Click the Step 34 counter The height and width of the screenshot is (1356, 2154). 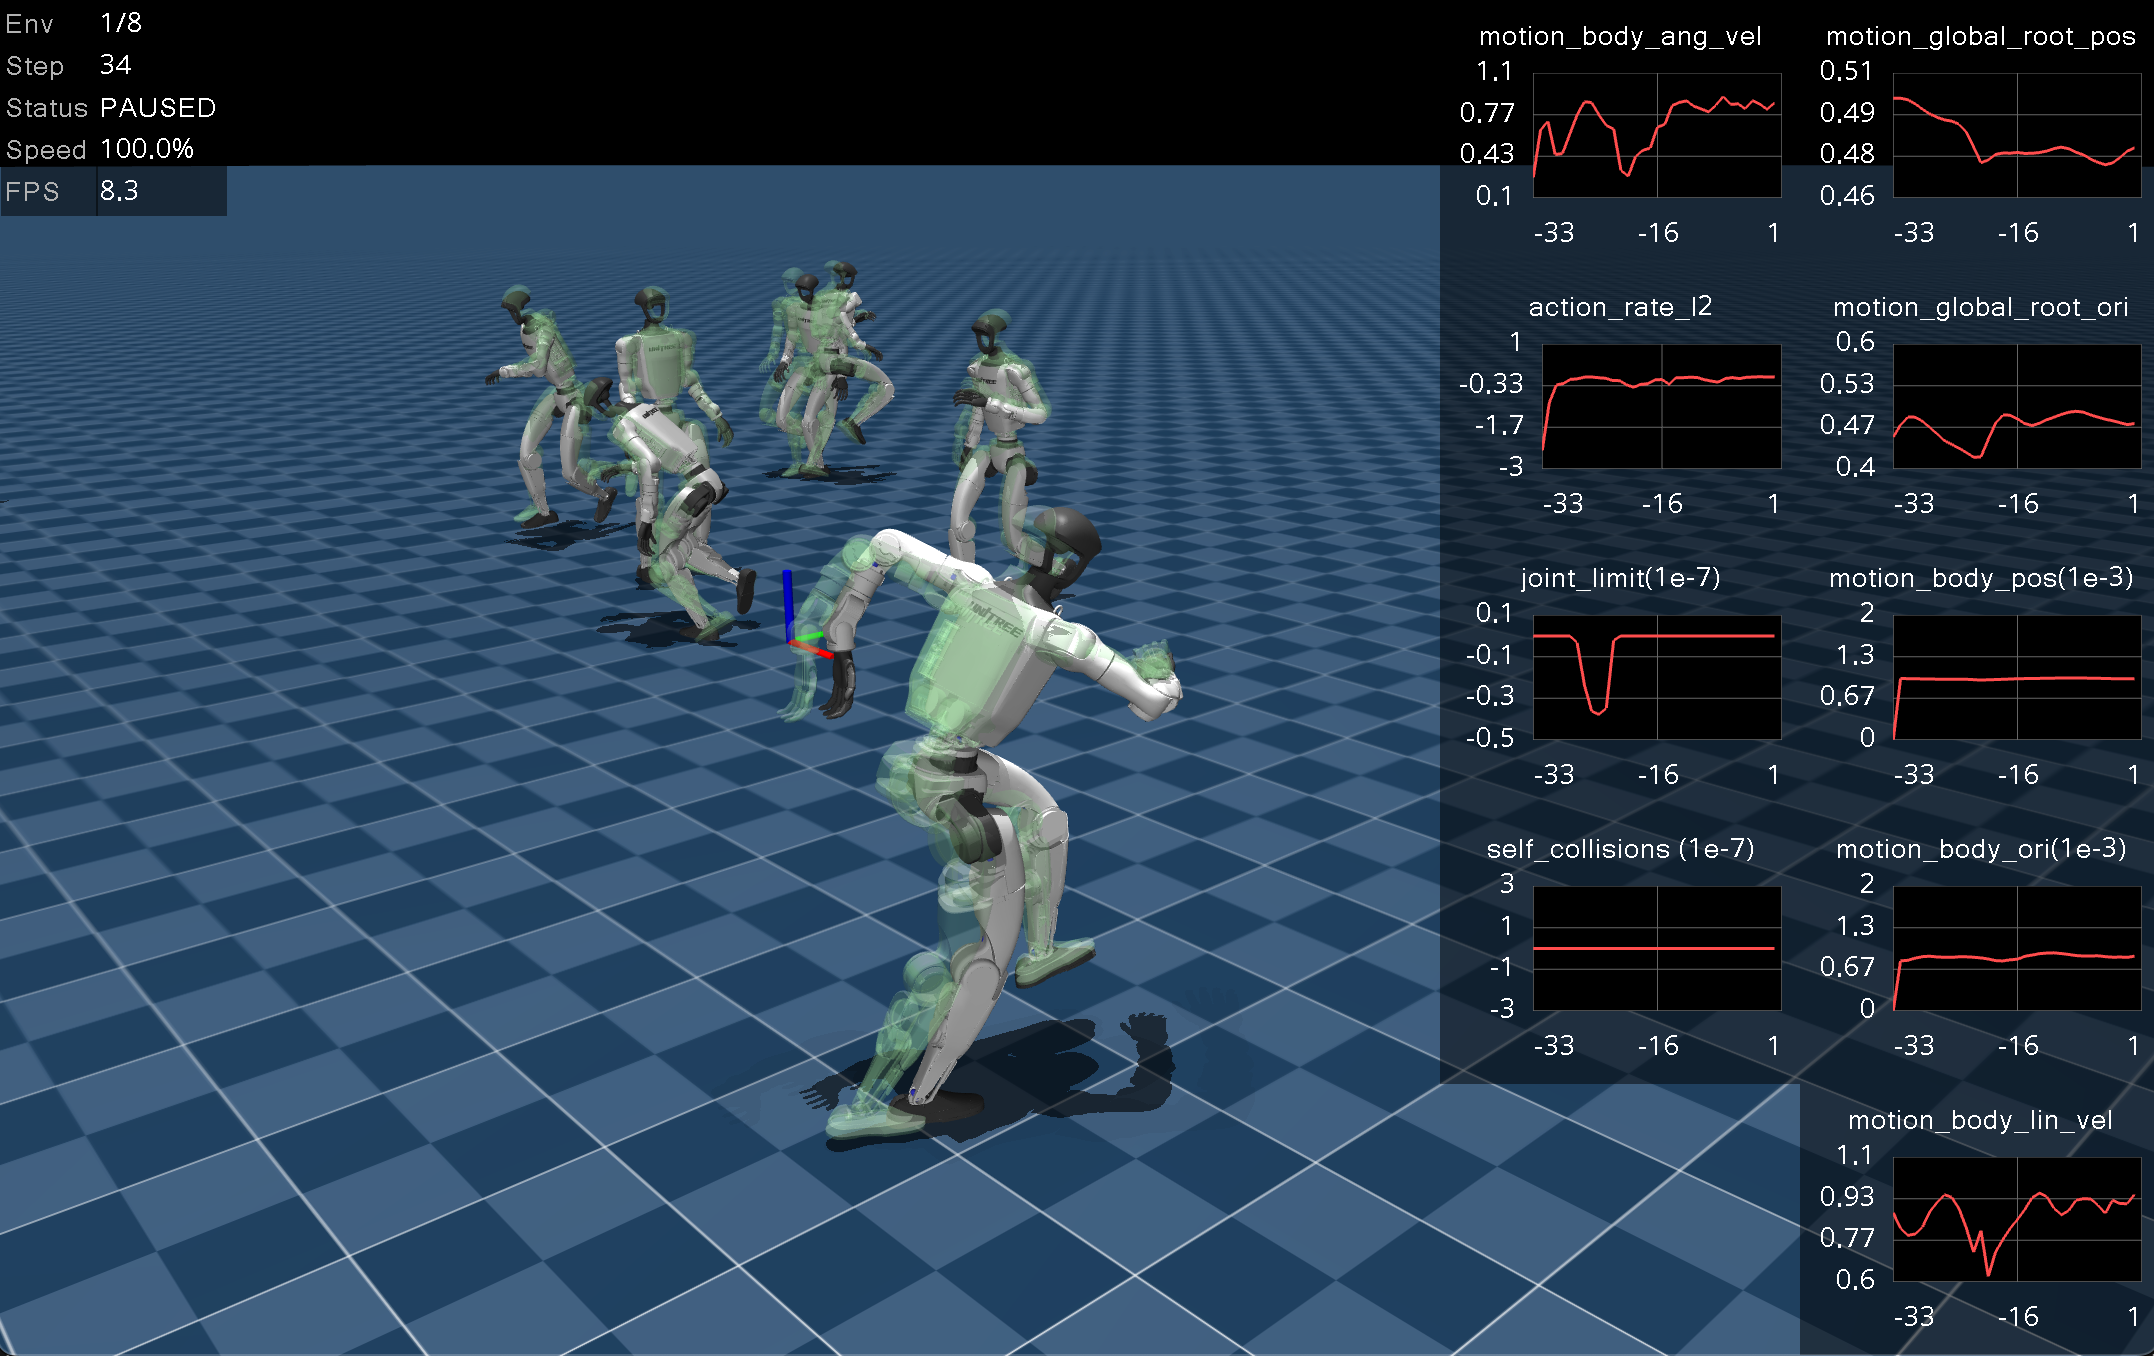tap(115, 65)
